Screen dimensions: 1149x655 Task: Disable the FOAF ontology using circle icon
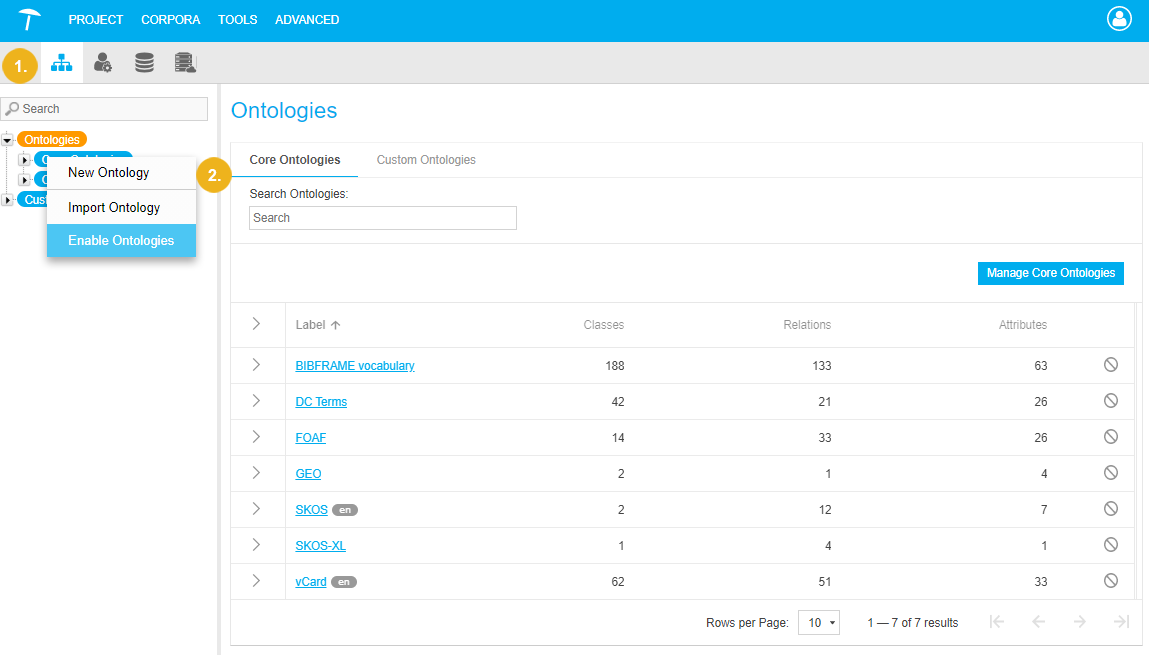[1110, 437]
